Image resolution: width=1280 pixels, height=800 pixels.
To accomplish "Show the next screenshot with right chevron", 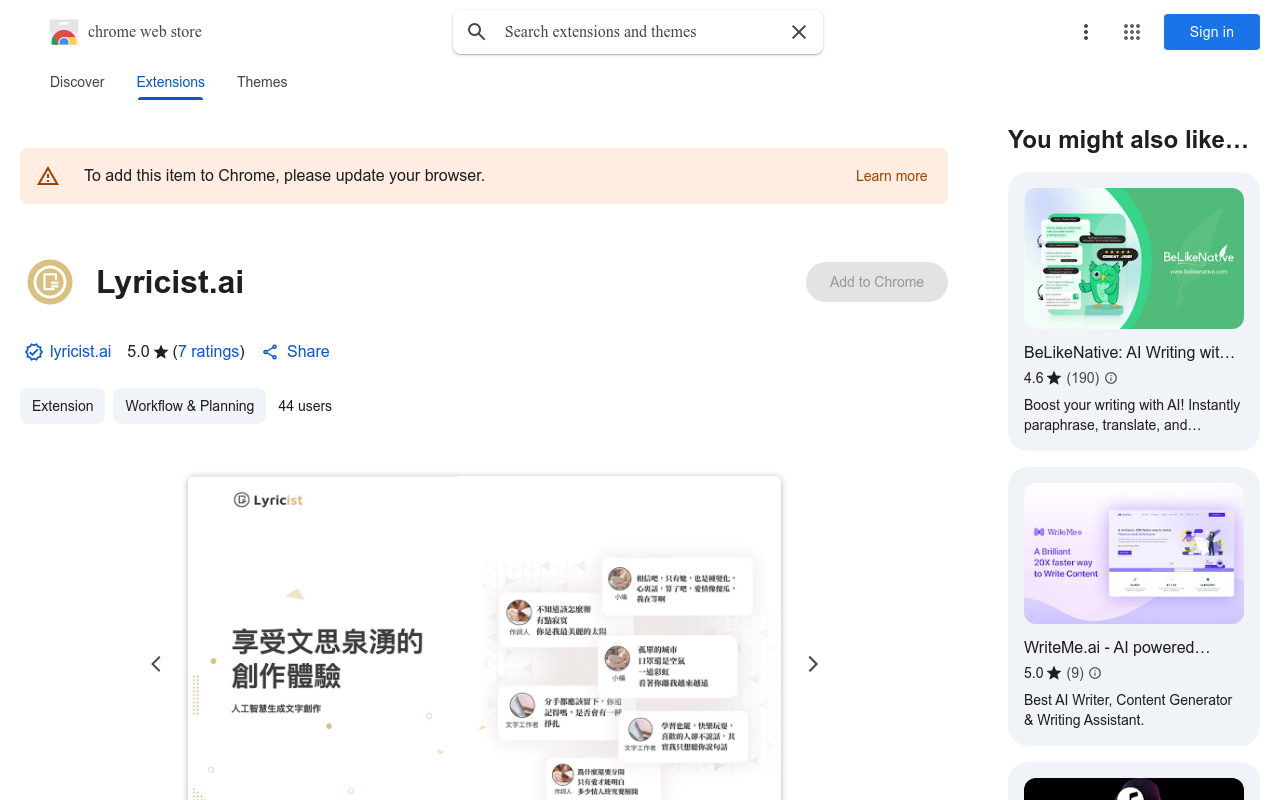I will (x=813, y=664).
